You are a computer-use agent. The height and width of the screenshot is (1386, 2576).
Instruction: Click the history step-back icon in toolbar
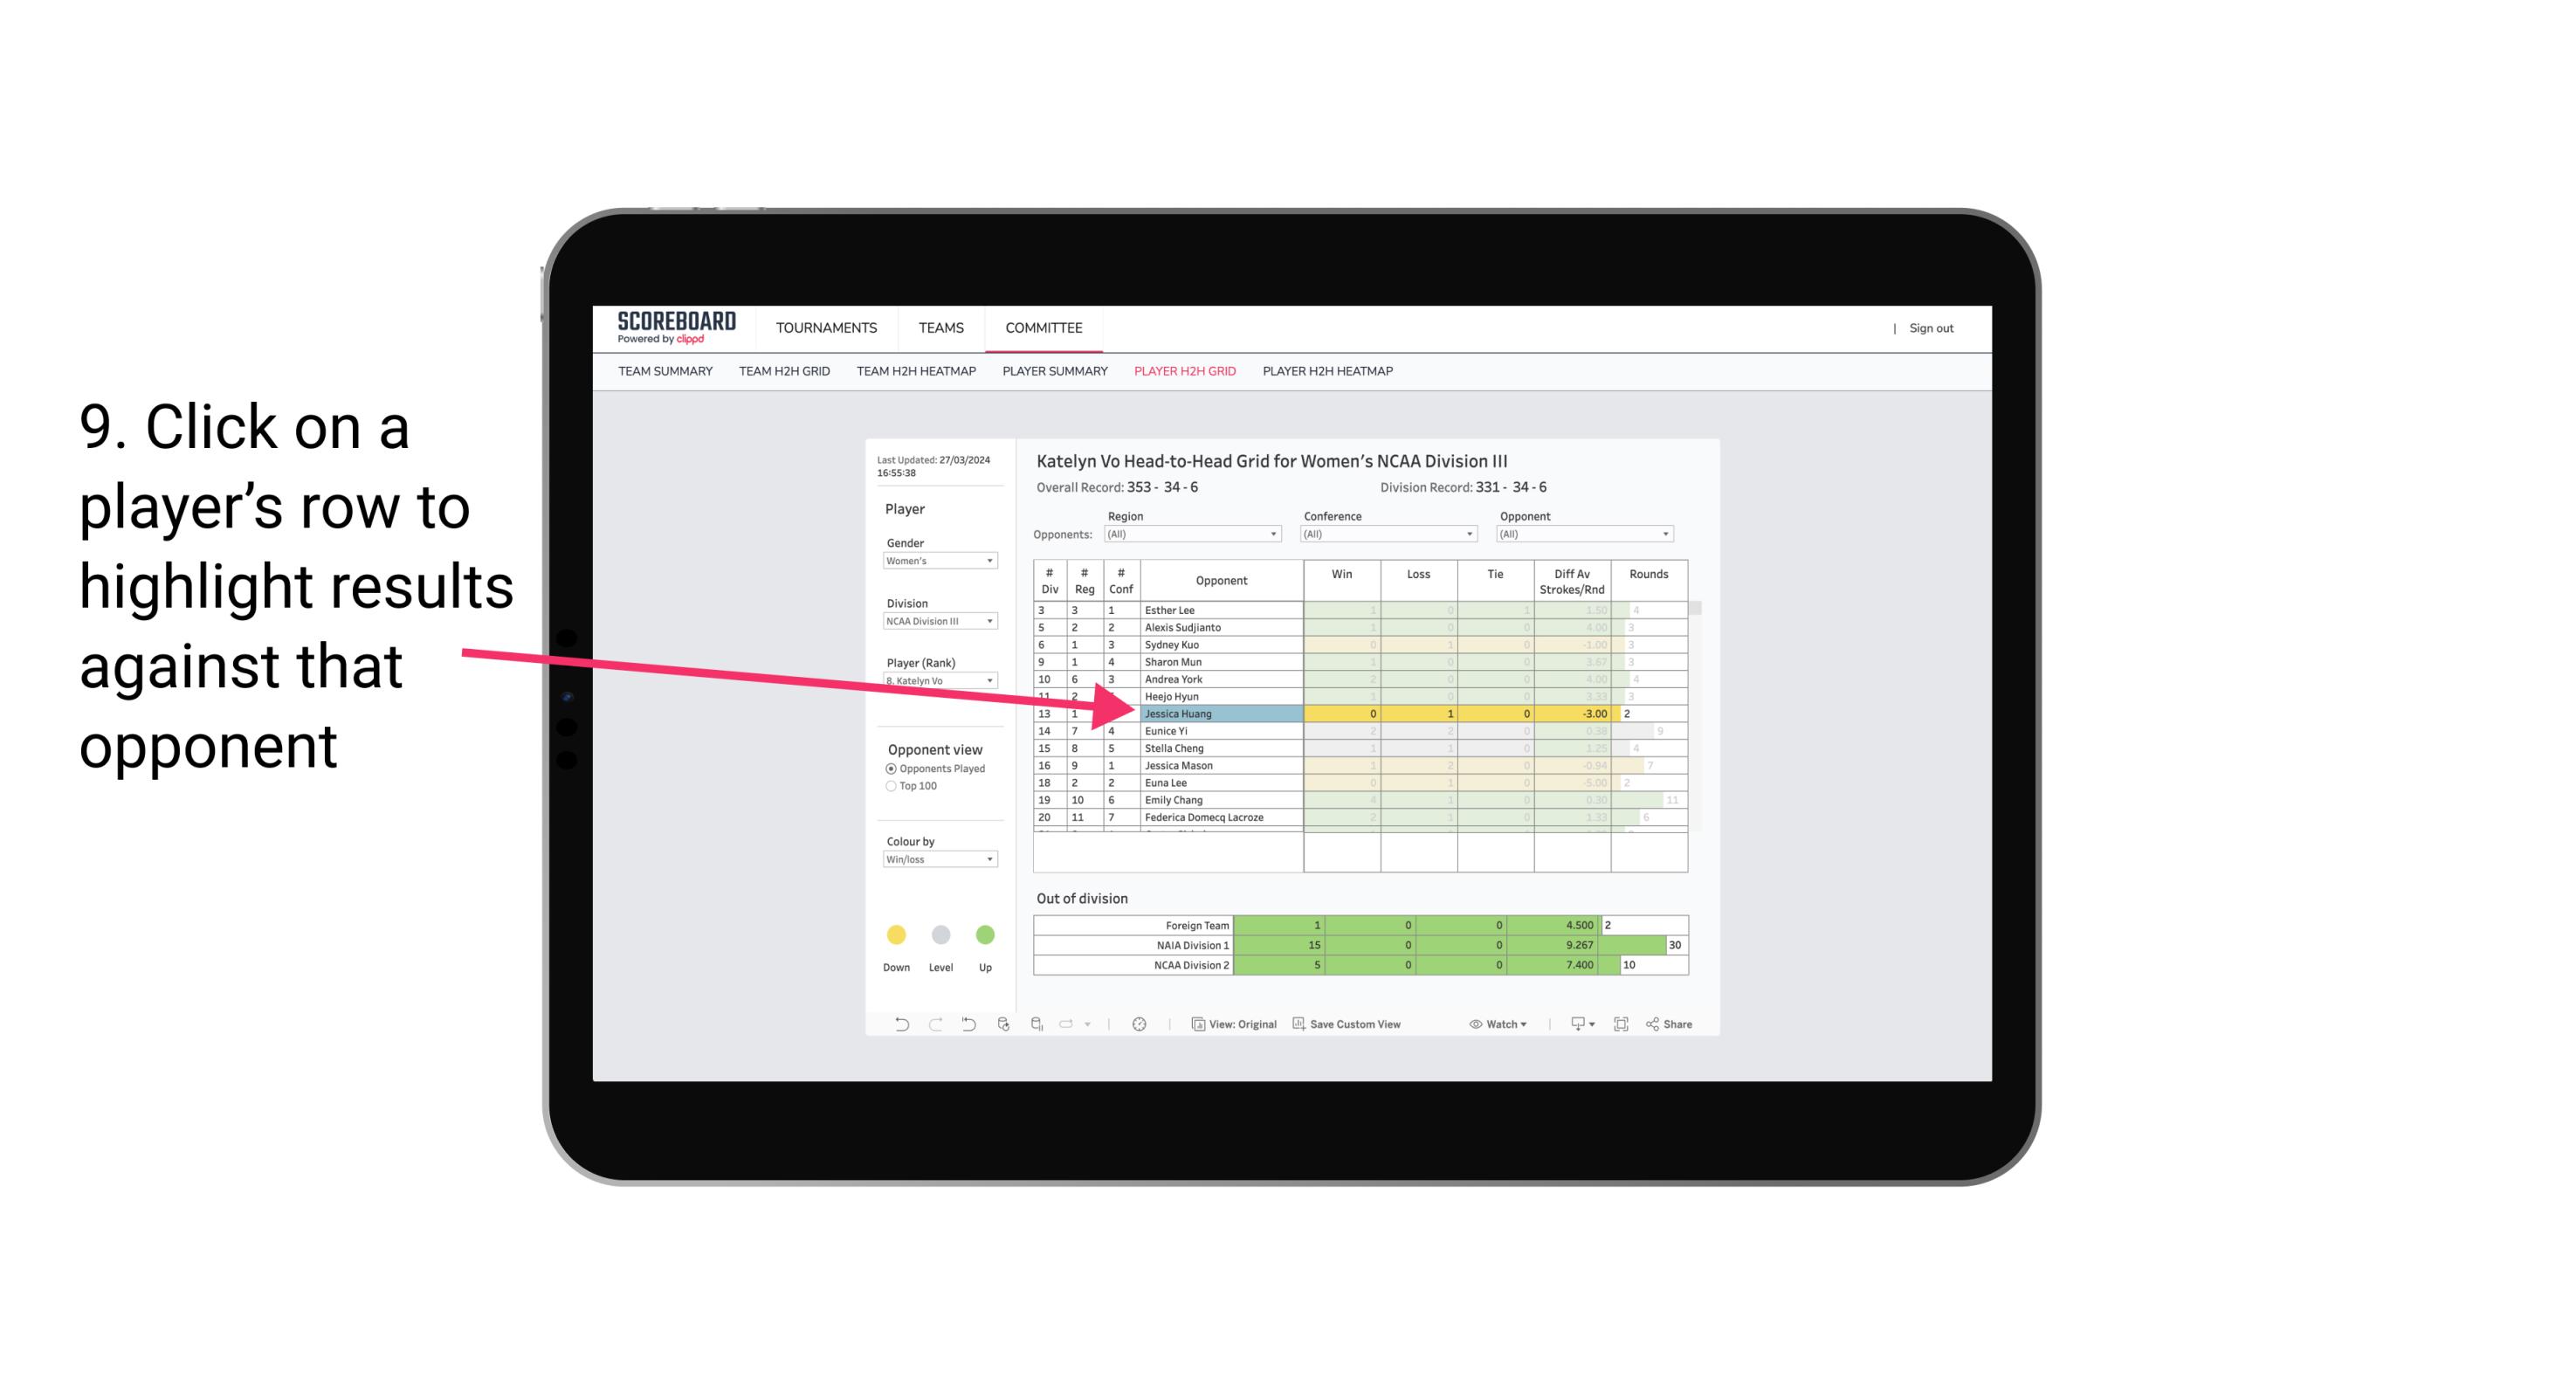(968, 1026)
